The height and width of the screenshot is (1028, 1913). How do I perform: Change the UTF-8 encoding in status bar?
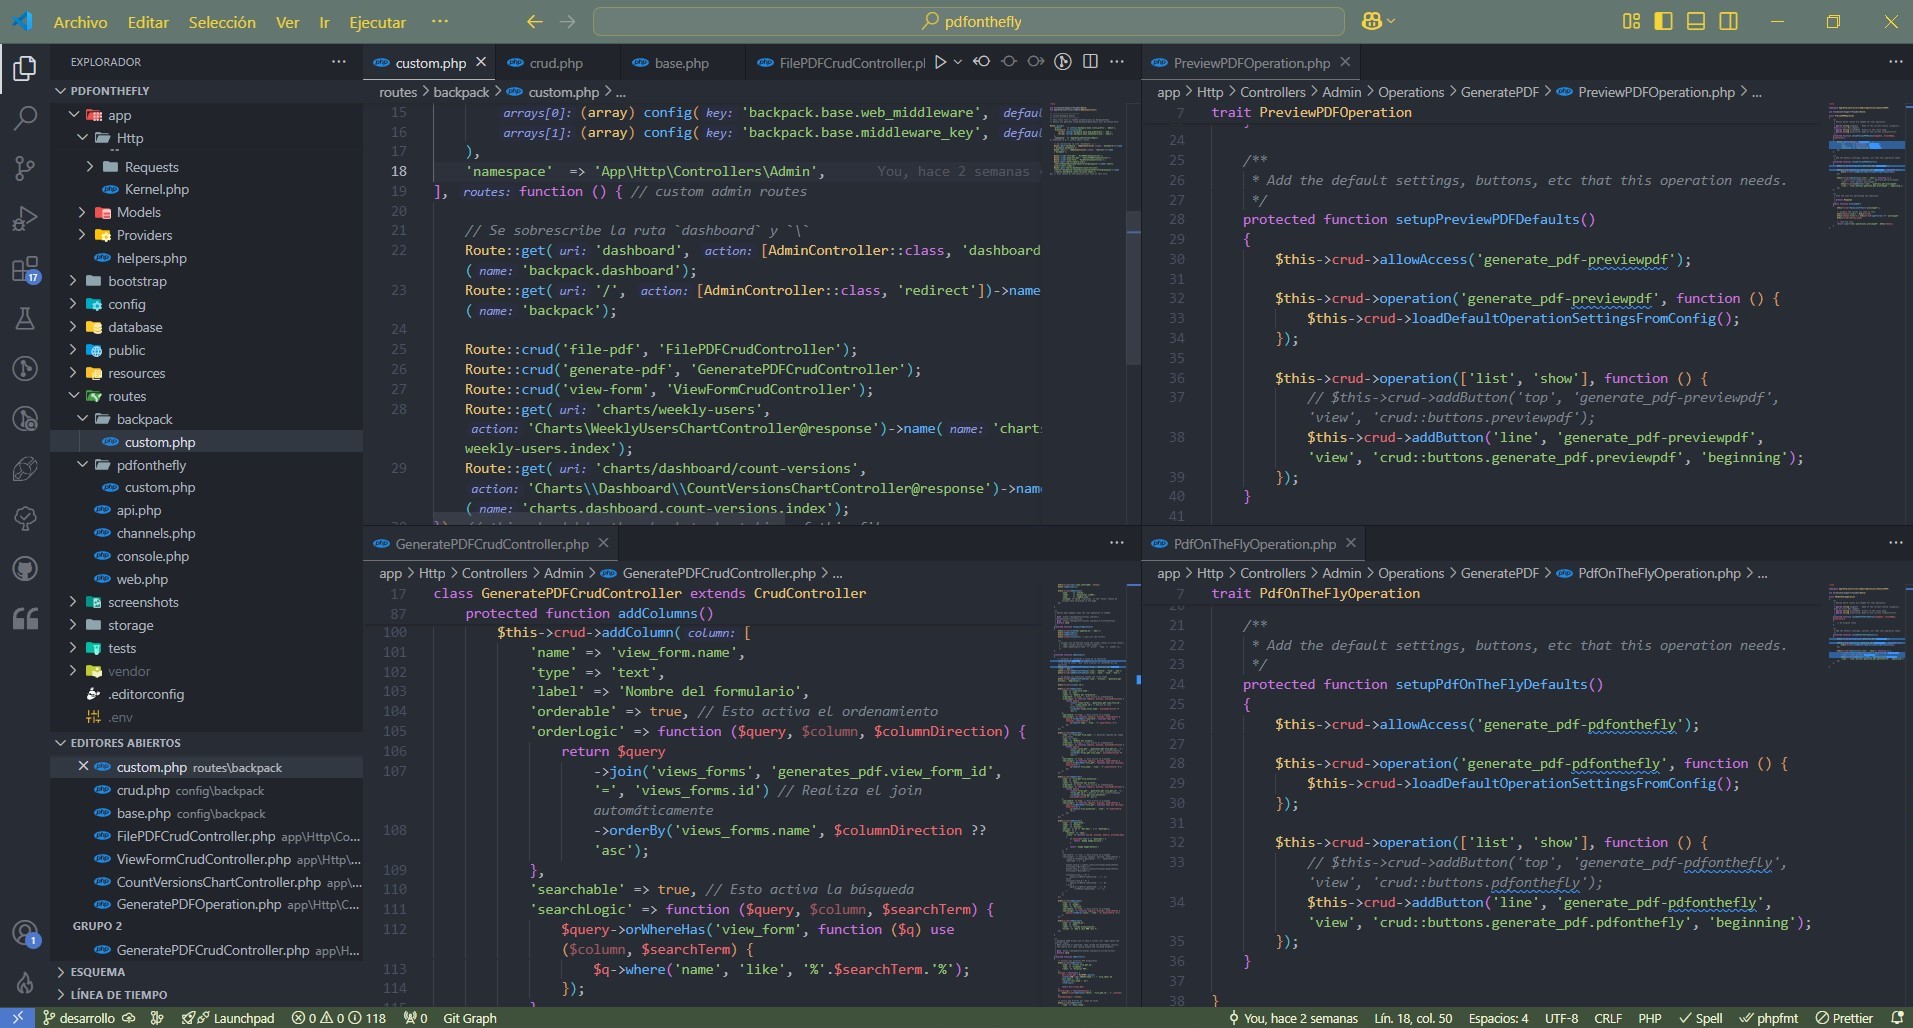point(1561,1018)
